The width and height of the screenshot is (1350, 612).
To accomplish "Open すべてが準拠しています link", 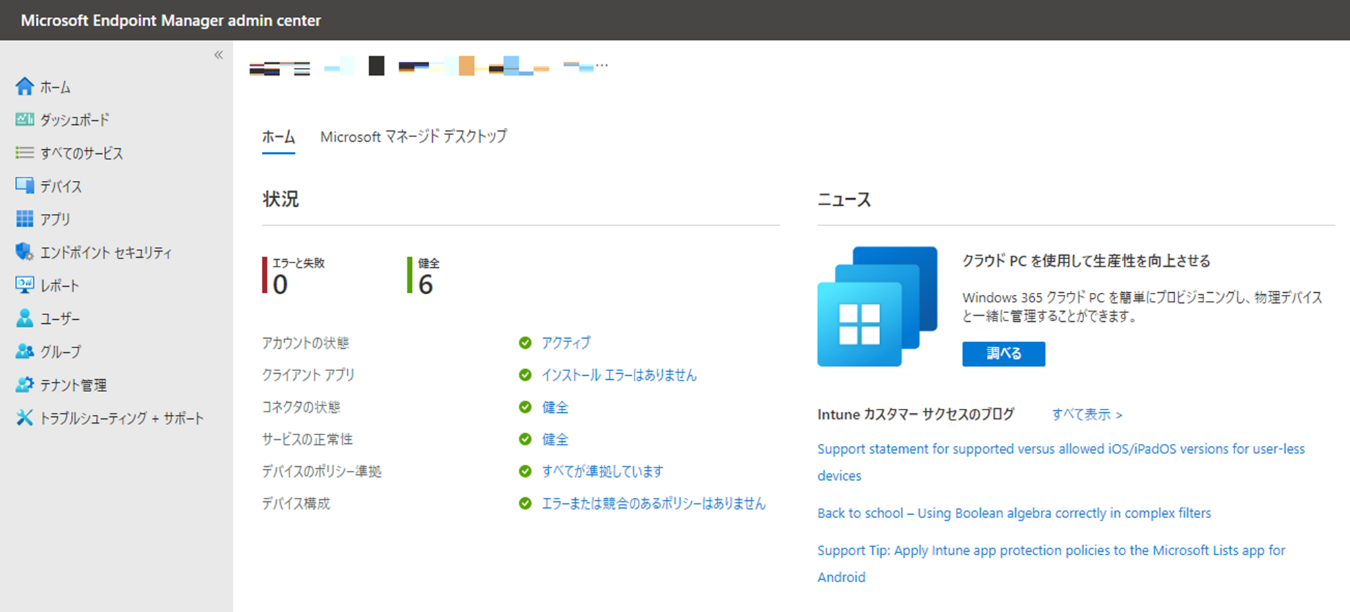I will tap(602, 471).
